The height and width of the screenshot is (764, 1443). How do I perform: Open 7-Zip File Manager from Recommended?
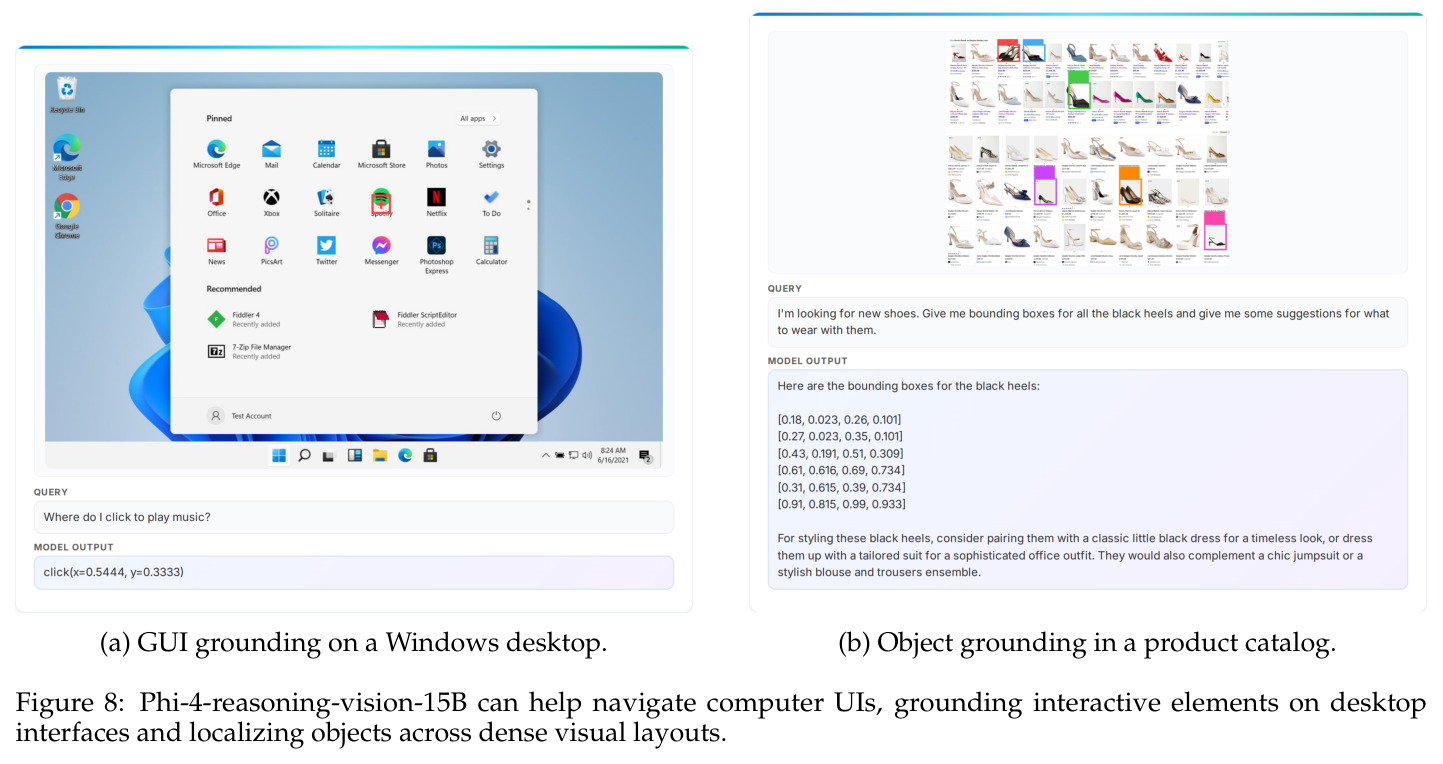tap(249, 351)
